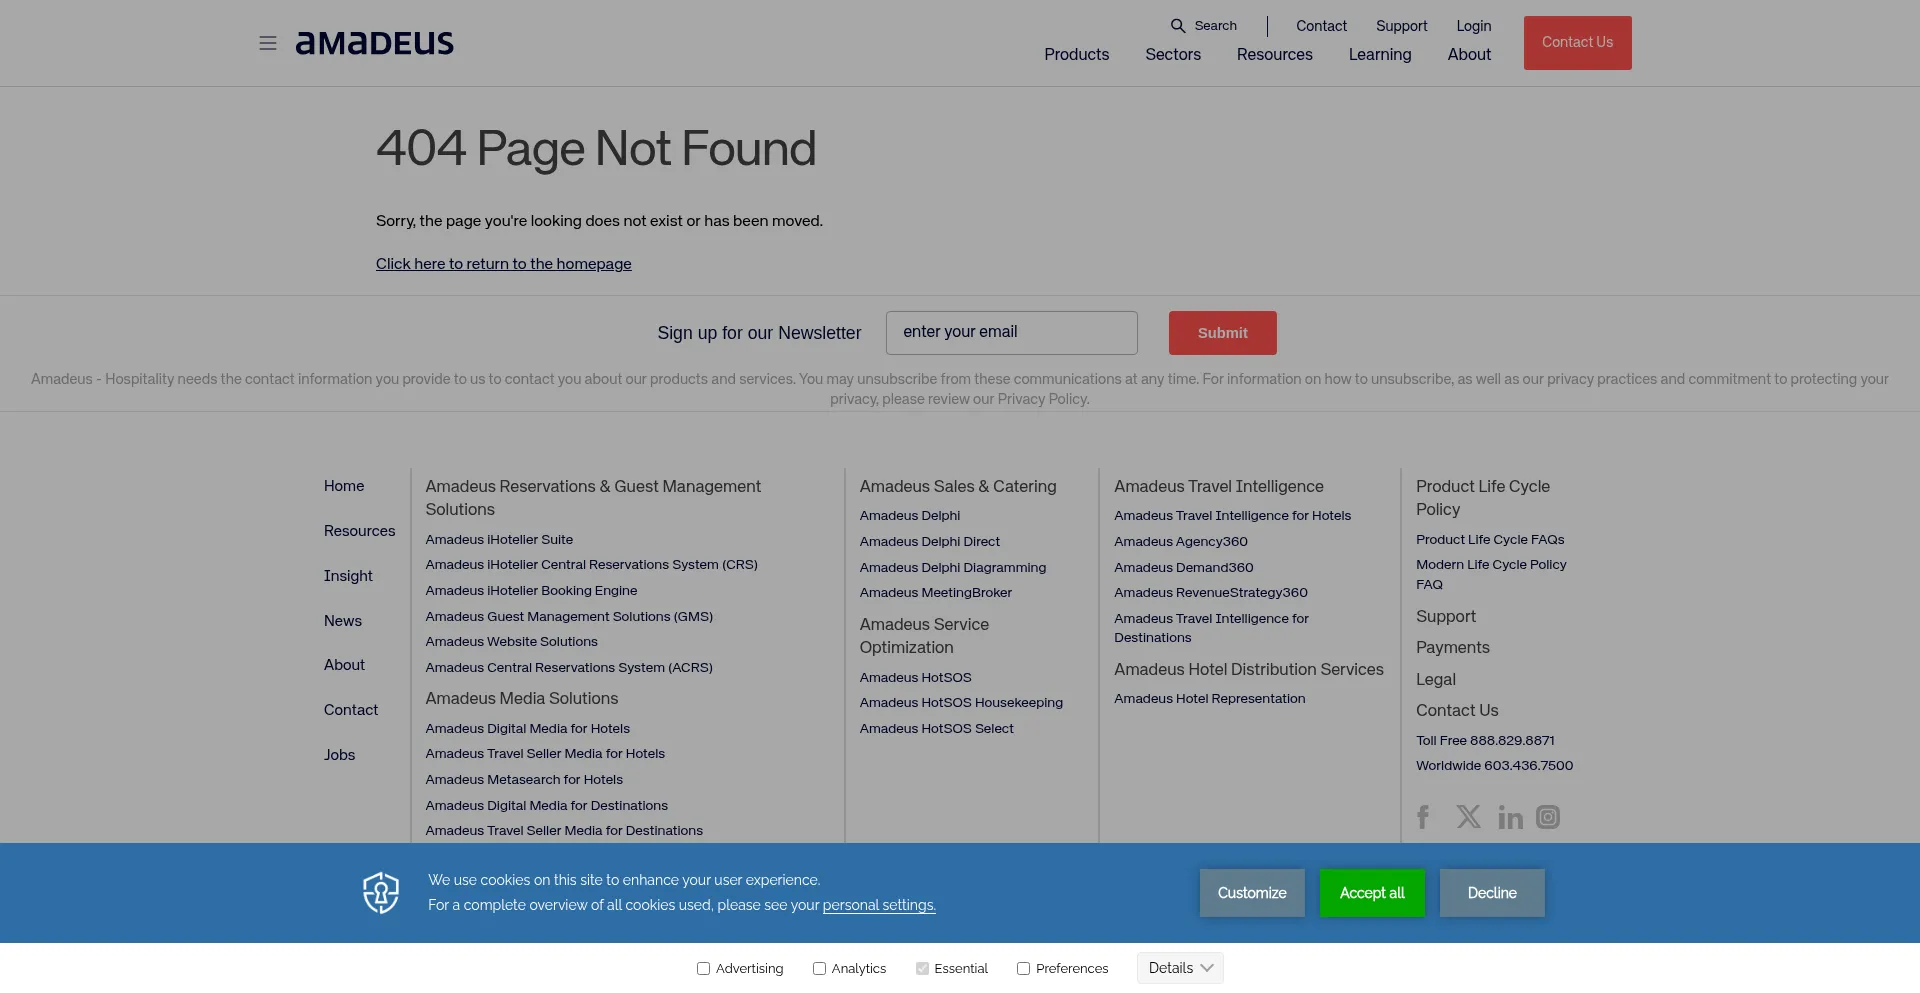Viewport: 1920px width, 993px height.
Task: Open the personal settings link
Action: pyautogui.click(x=879, y=905)
